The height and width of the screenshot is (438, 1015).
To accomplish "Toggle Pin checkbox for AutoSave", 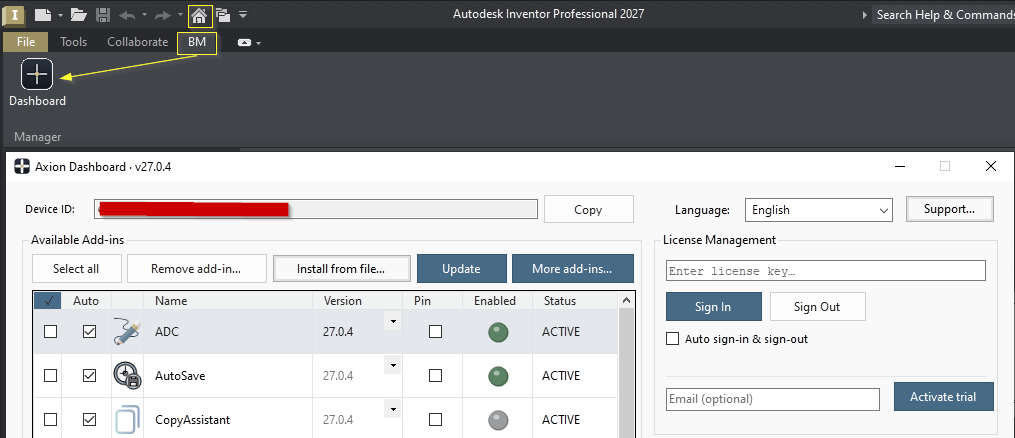I will tap(436, 375).
